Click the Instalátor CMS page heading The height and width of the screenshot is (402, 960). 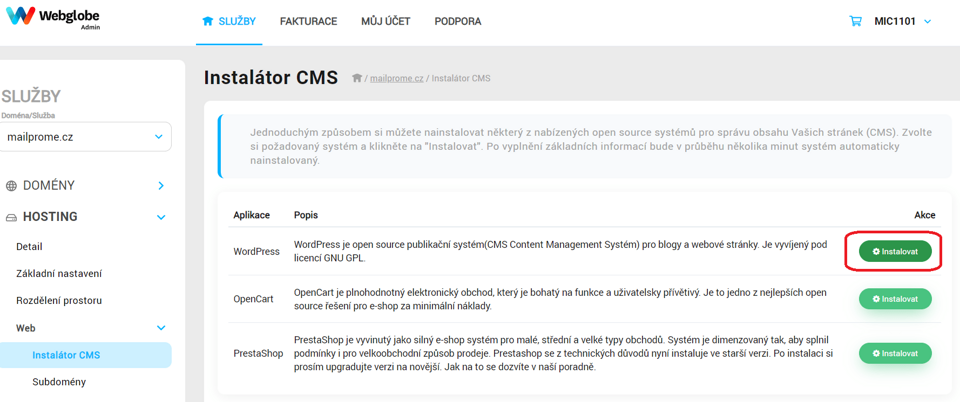point(271,78)
